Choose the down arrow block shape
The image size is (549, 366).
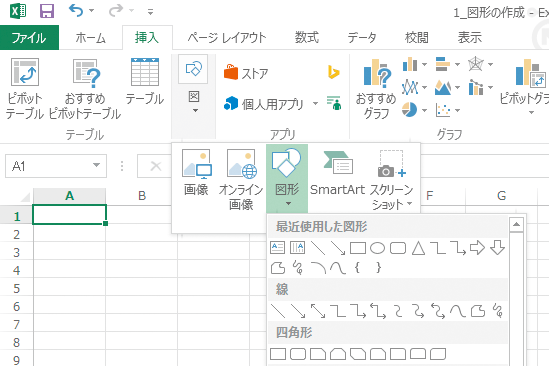pyautogui.click(x=498, y=248)
